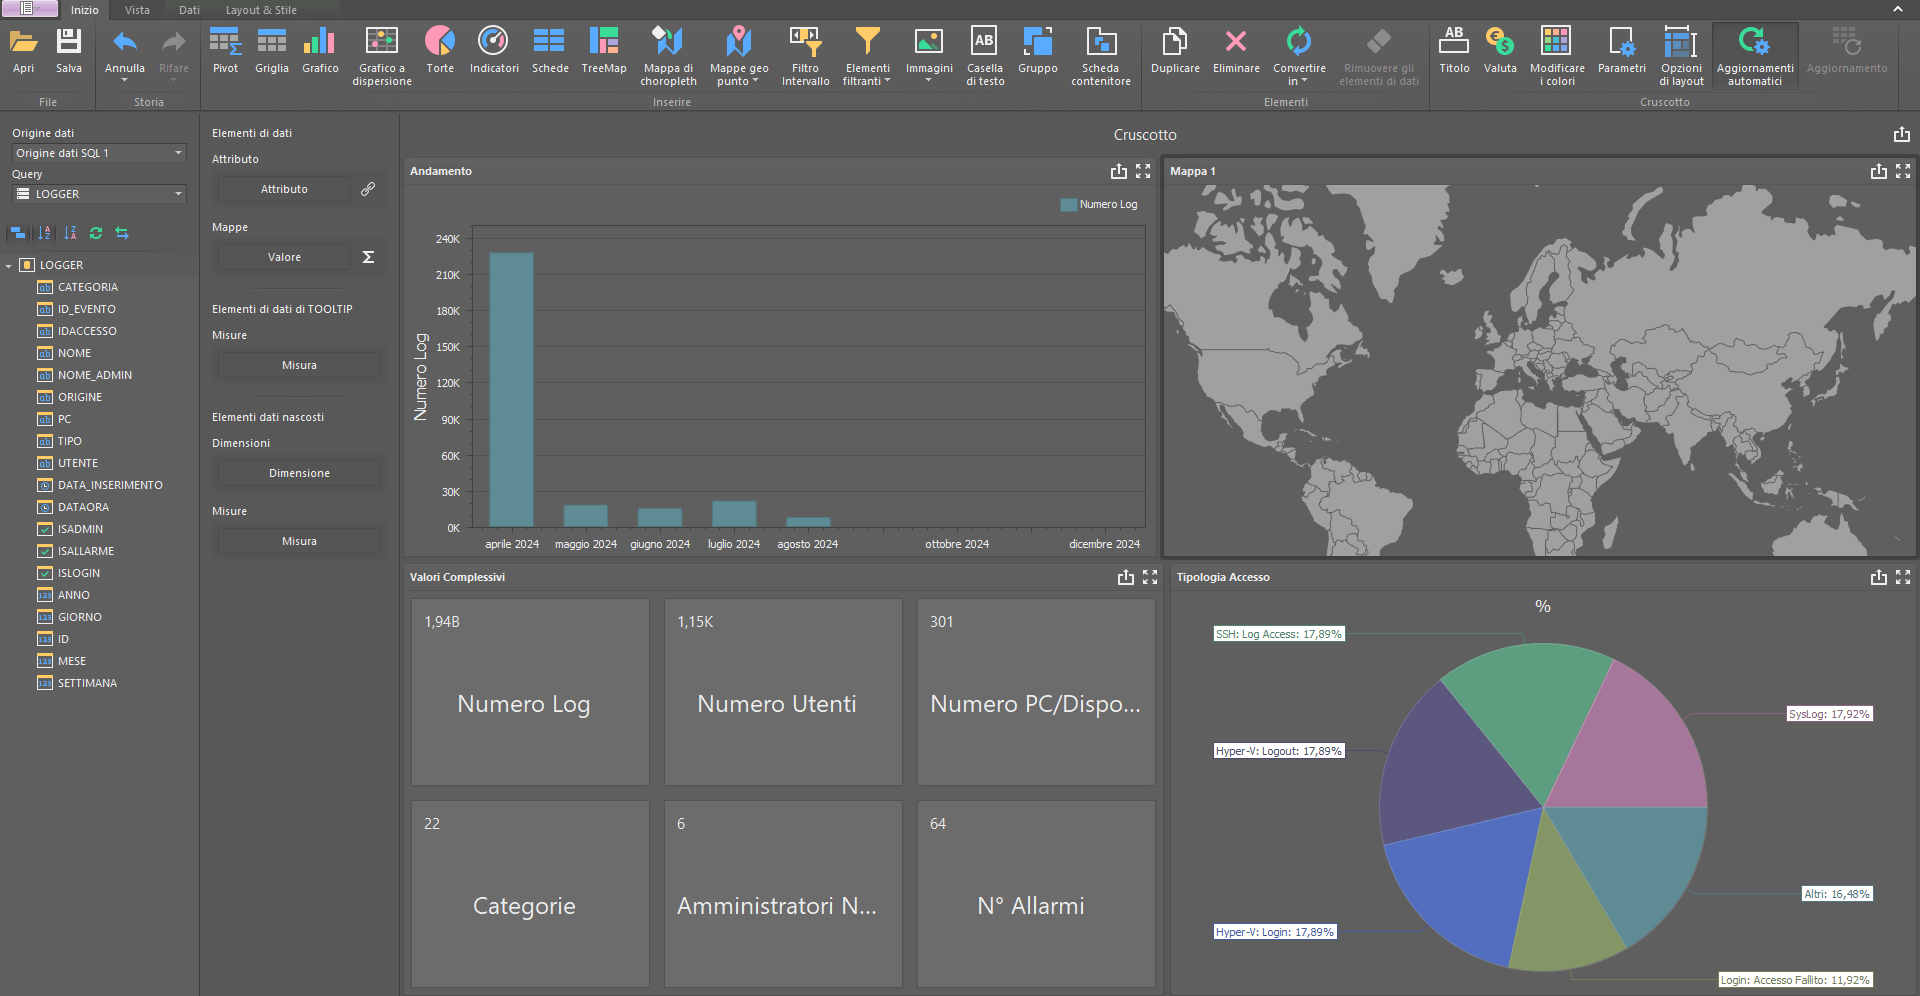Select the CATEGORIA field
This screenshot has height=996, width=1920.
pos(87,287)
